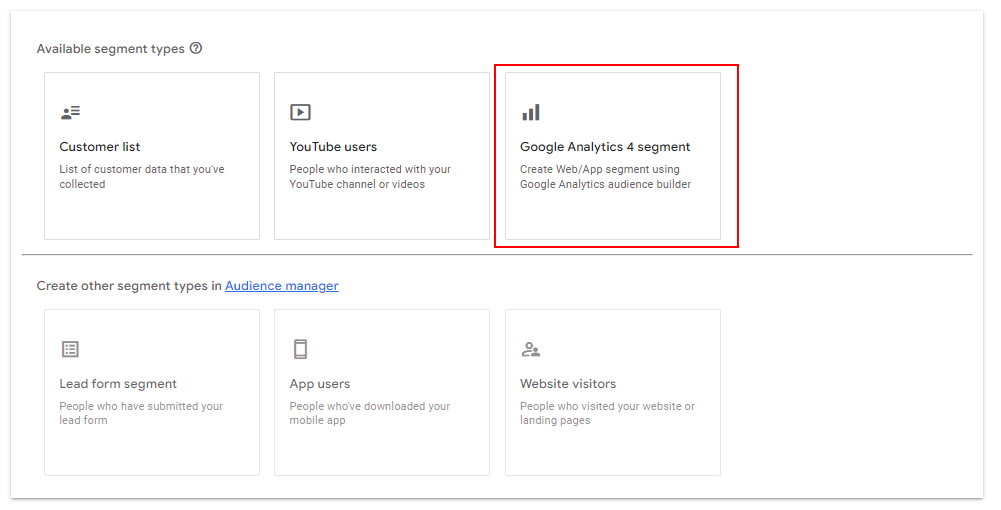Click 'Create other segment types in' text

tap(129, 286)
